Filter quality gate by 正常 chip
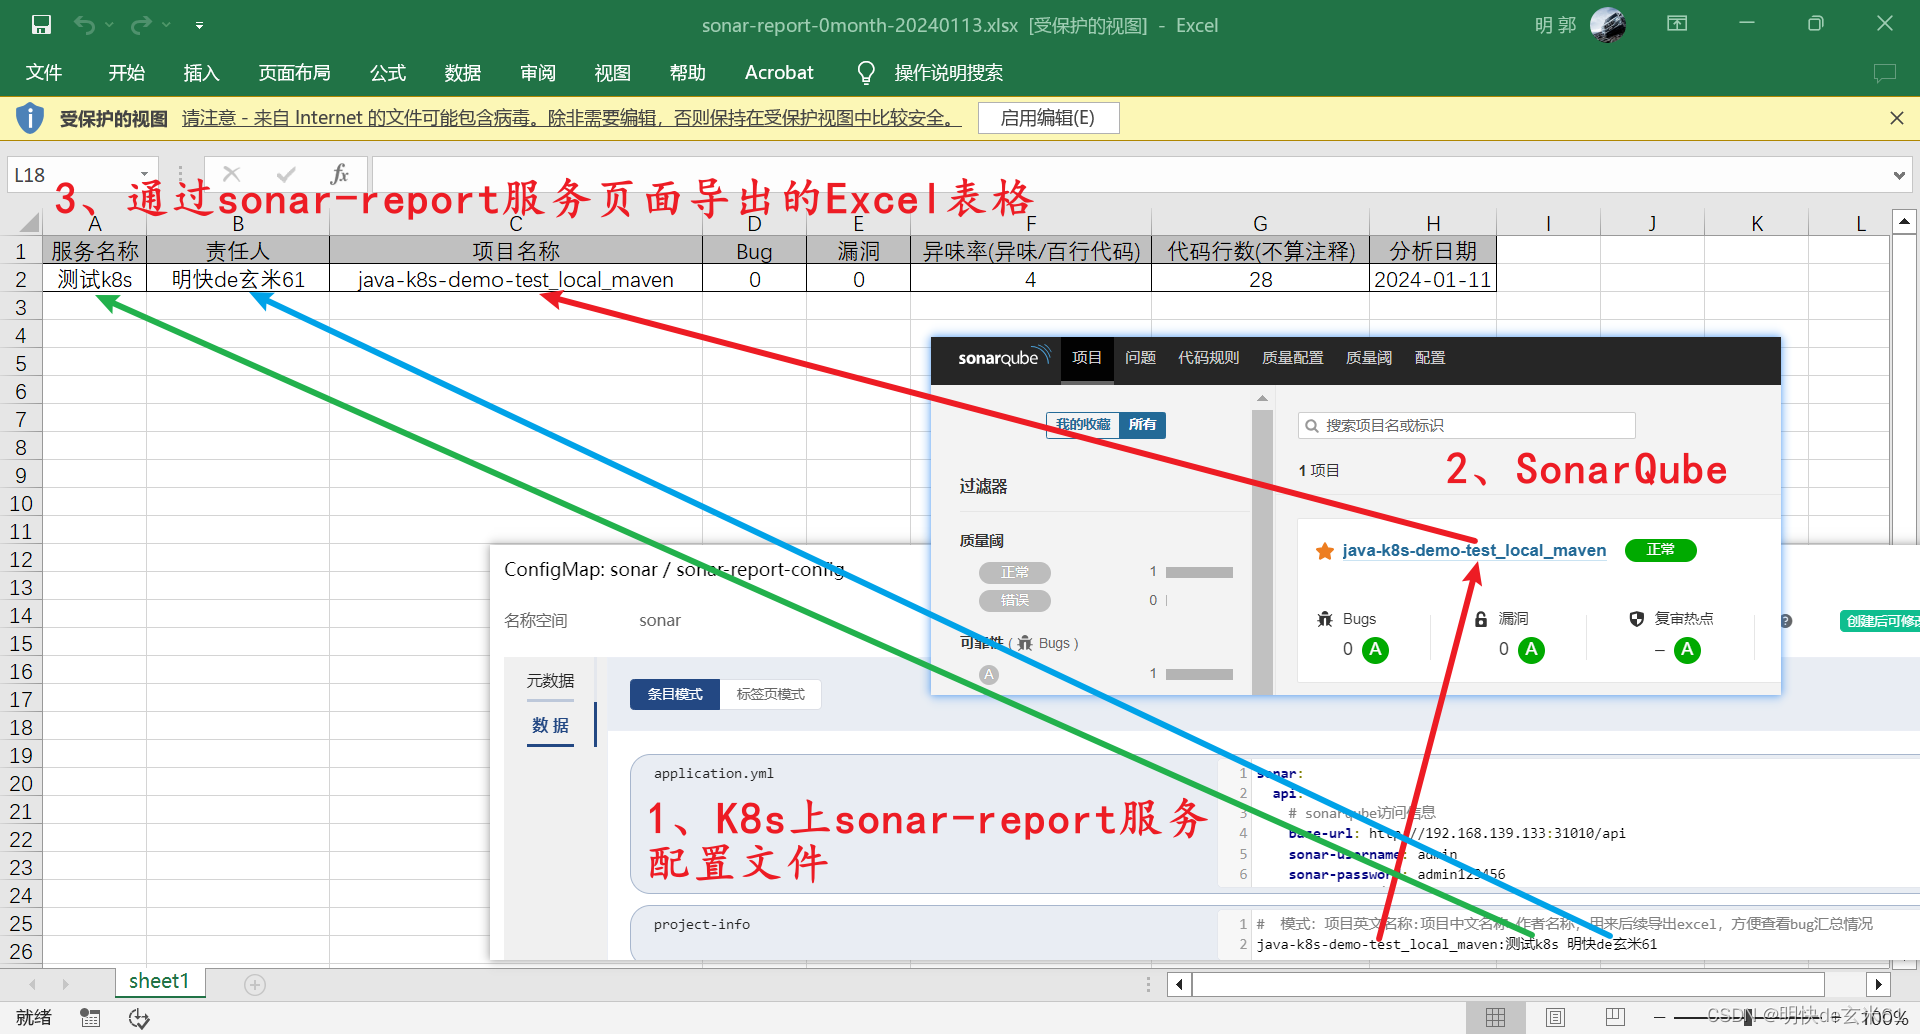The height and width of the screenshot is (1034, 1920). coord(1015,573)
